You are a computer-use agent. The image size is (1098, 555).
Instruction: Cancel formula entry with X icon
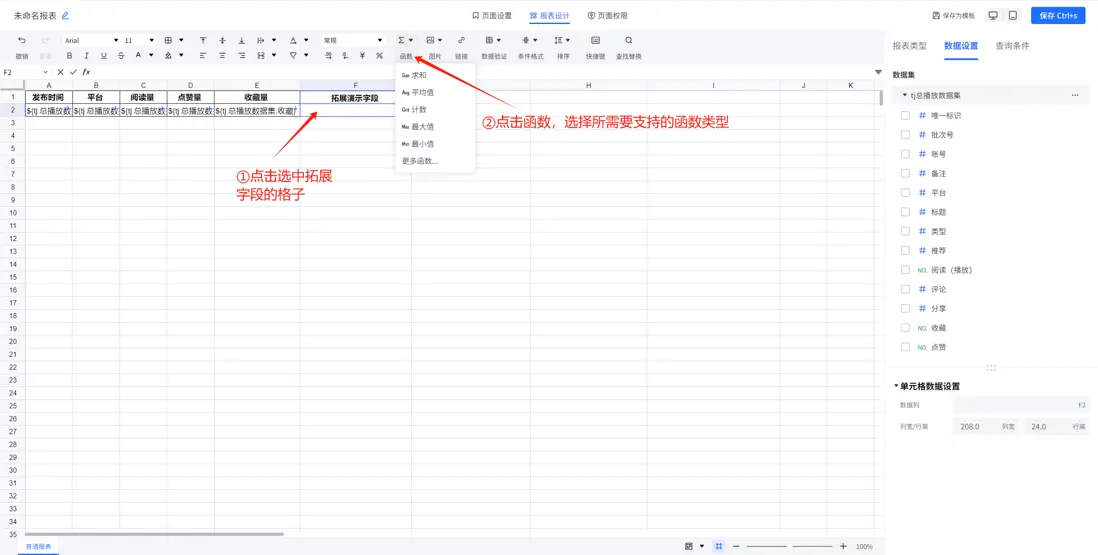pos(60,72)
